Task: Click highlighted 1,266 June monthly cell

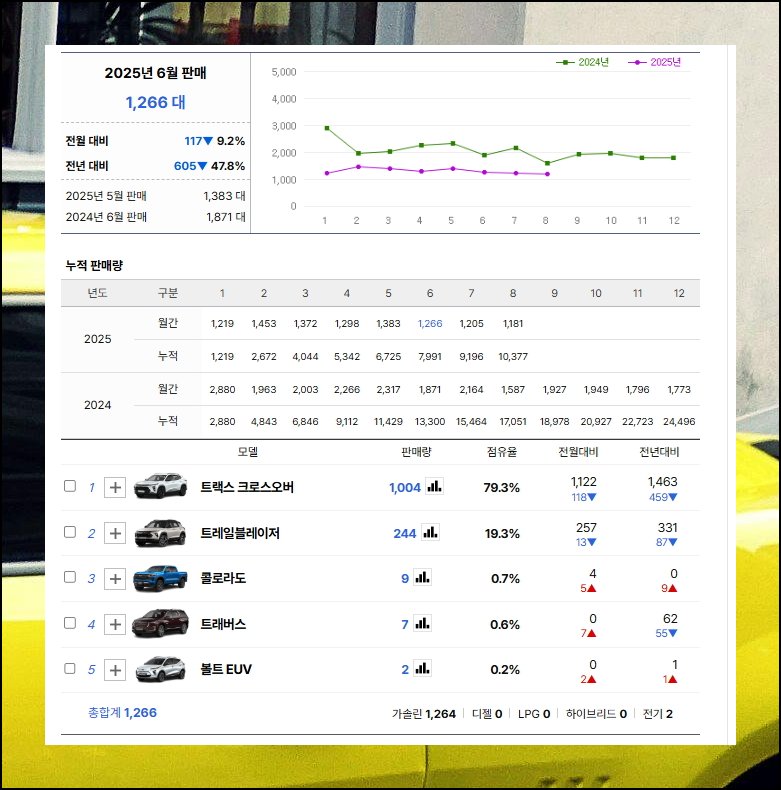Action: (x=430, y=323)
